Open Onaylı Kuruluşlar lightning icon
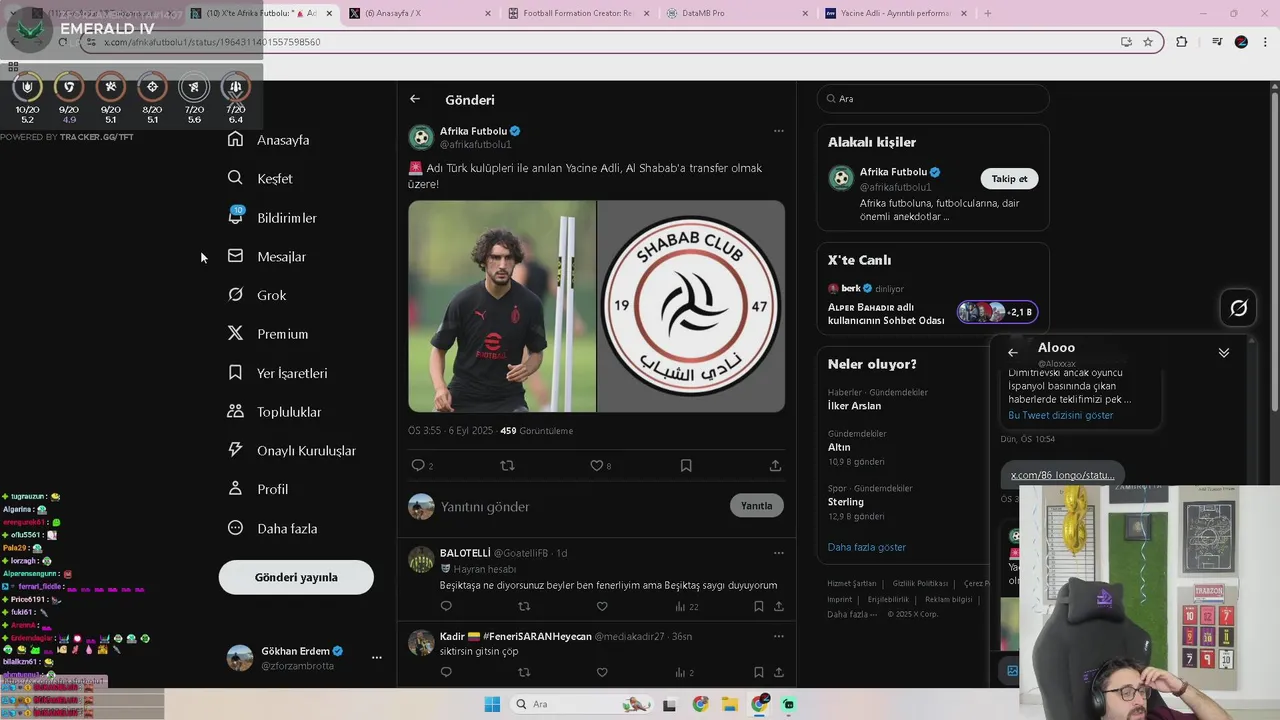This screenshot has height=720, width=1280. [235, 450]
